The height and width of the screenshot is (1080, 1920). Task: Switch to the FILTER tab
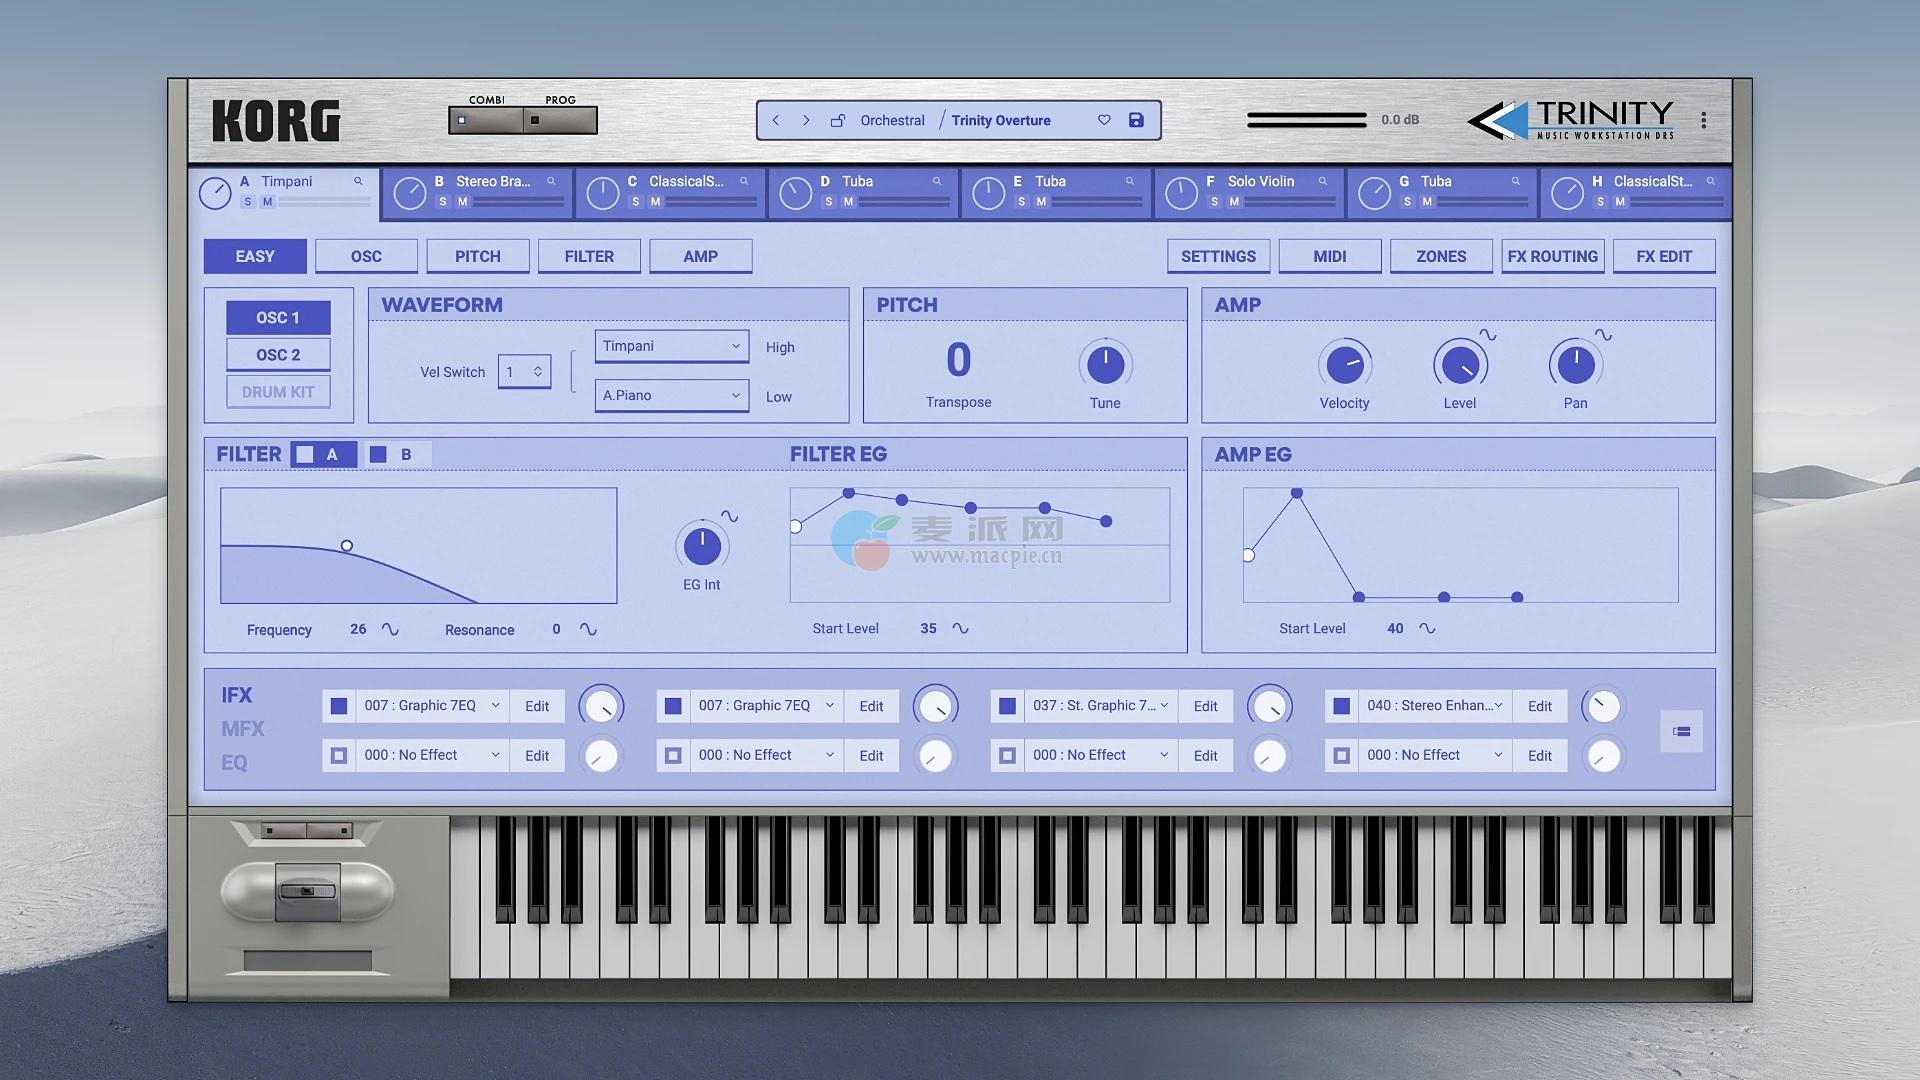(x=589, y=256)
